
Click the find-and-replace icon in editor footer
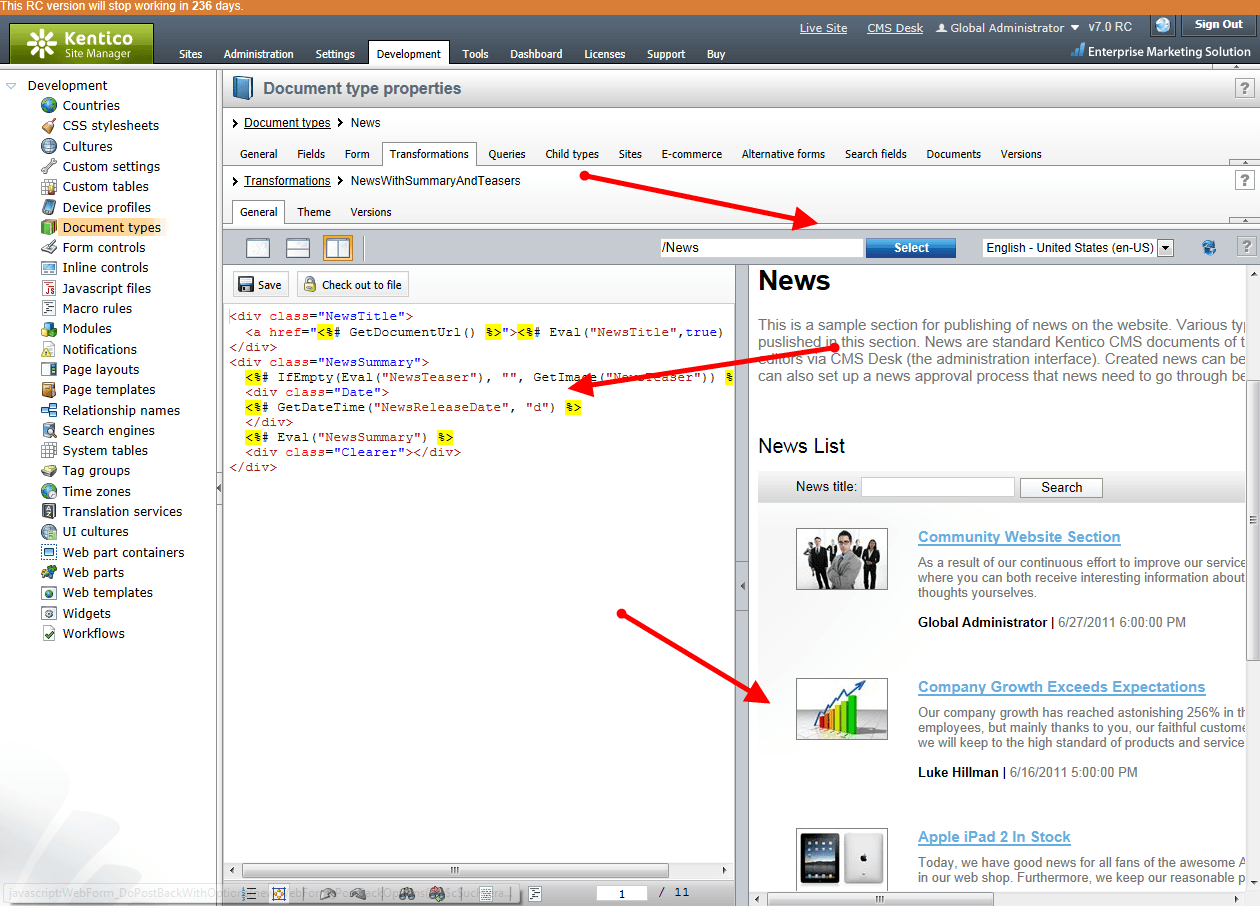coord(437,894)
